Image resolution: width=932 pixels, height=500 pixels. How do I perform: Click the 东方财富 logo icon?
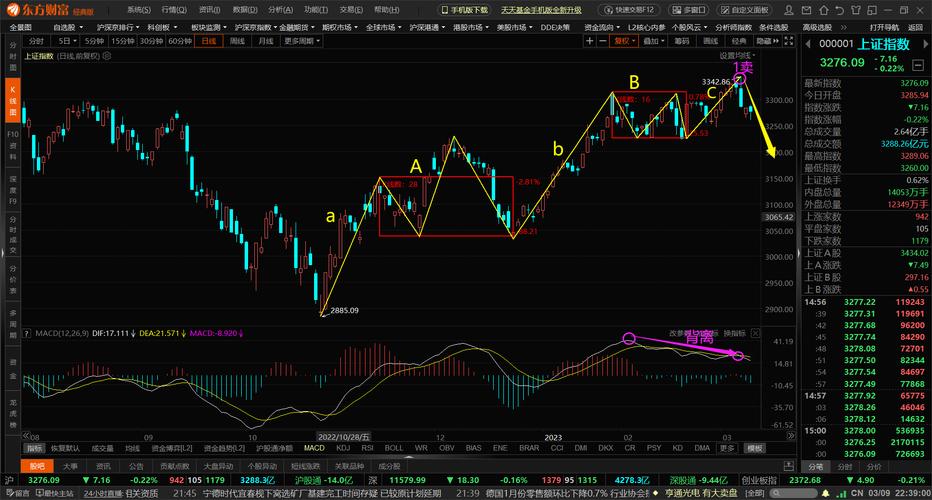(x=16, y=9)
